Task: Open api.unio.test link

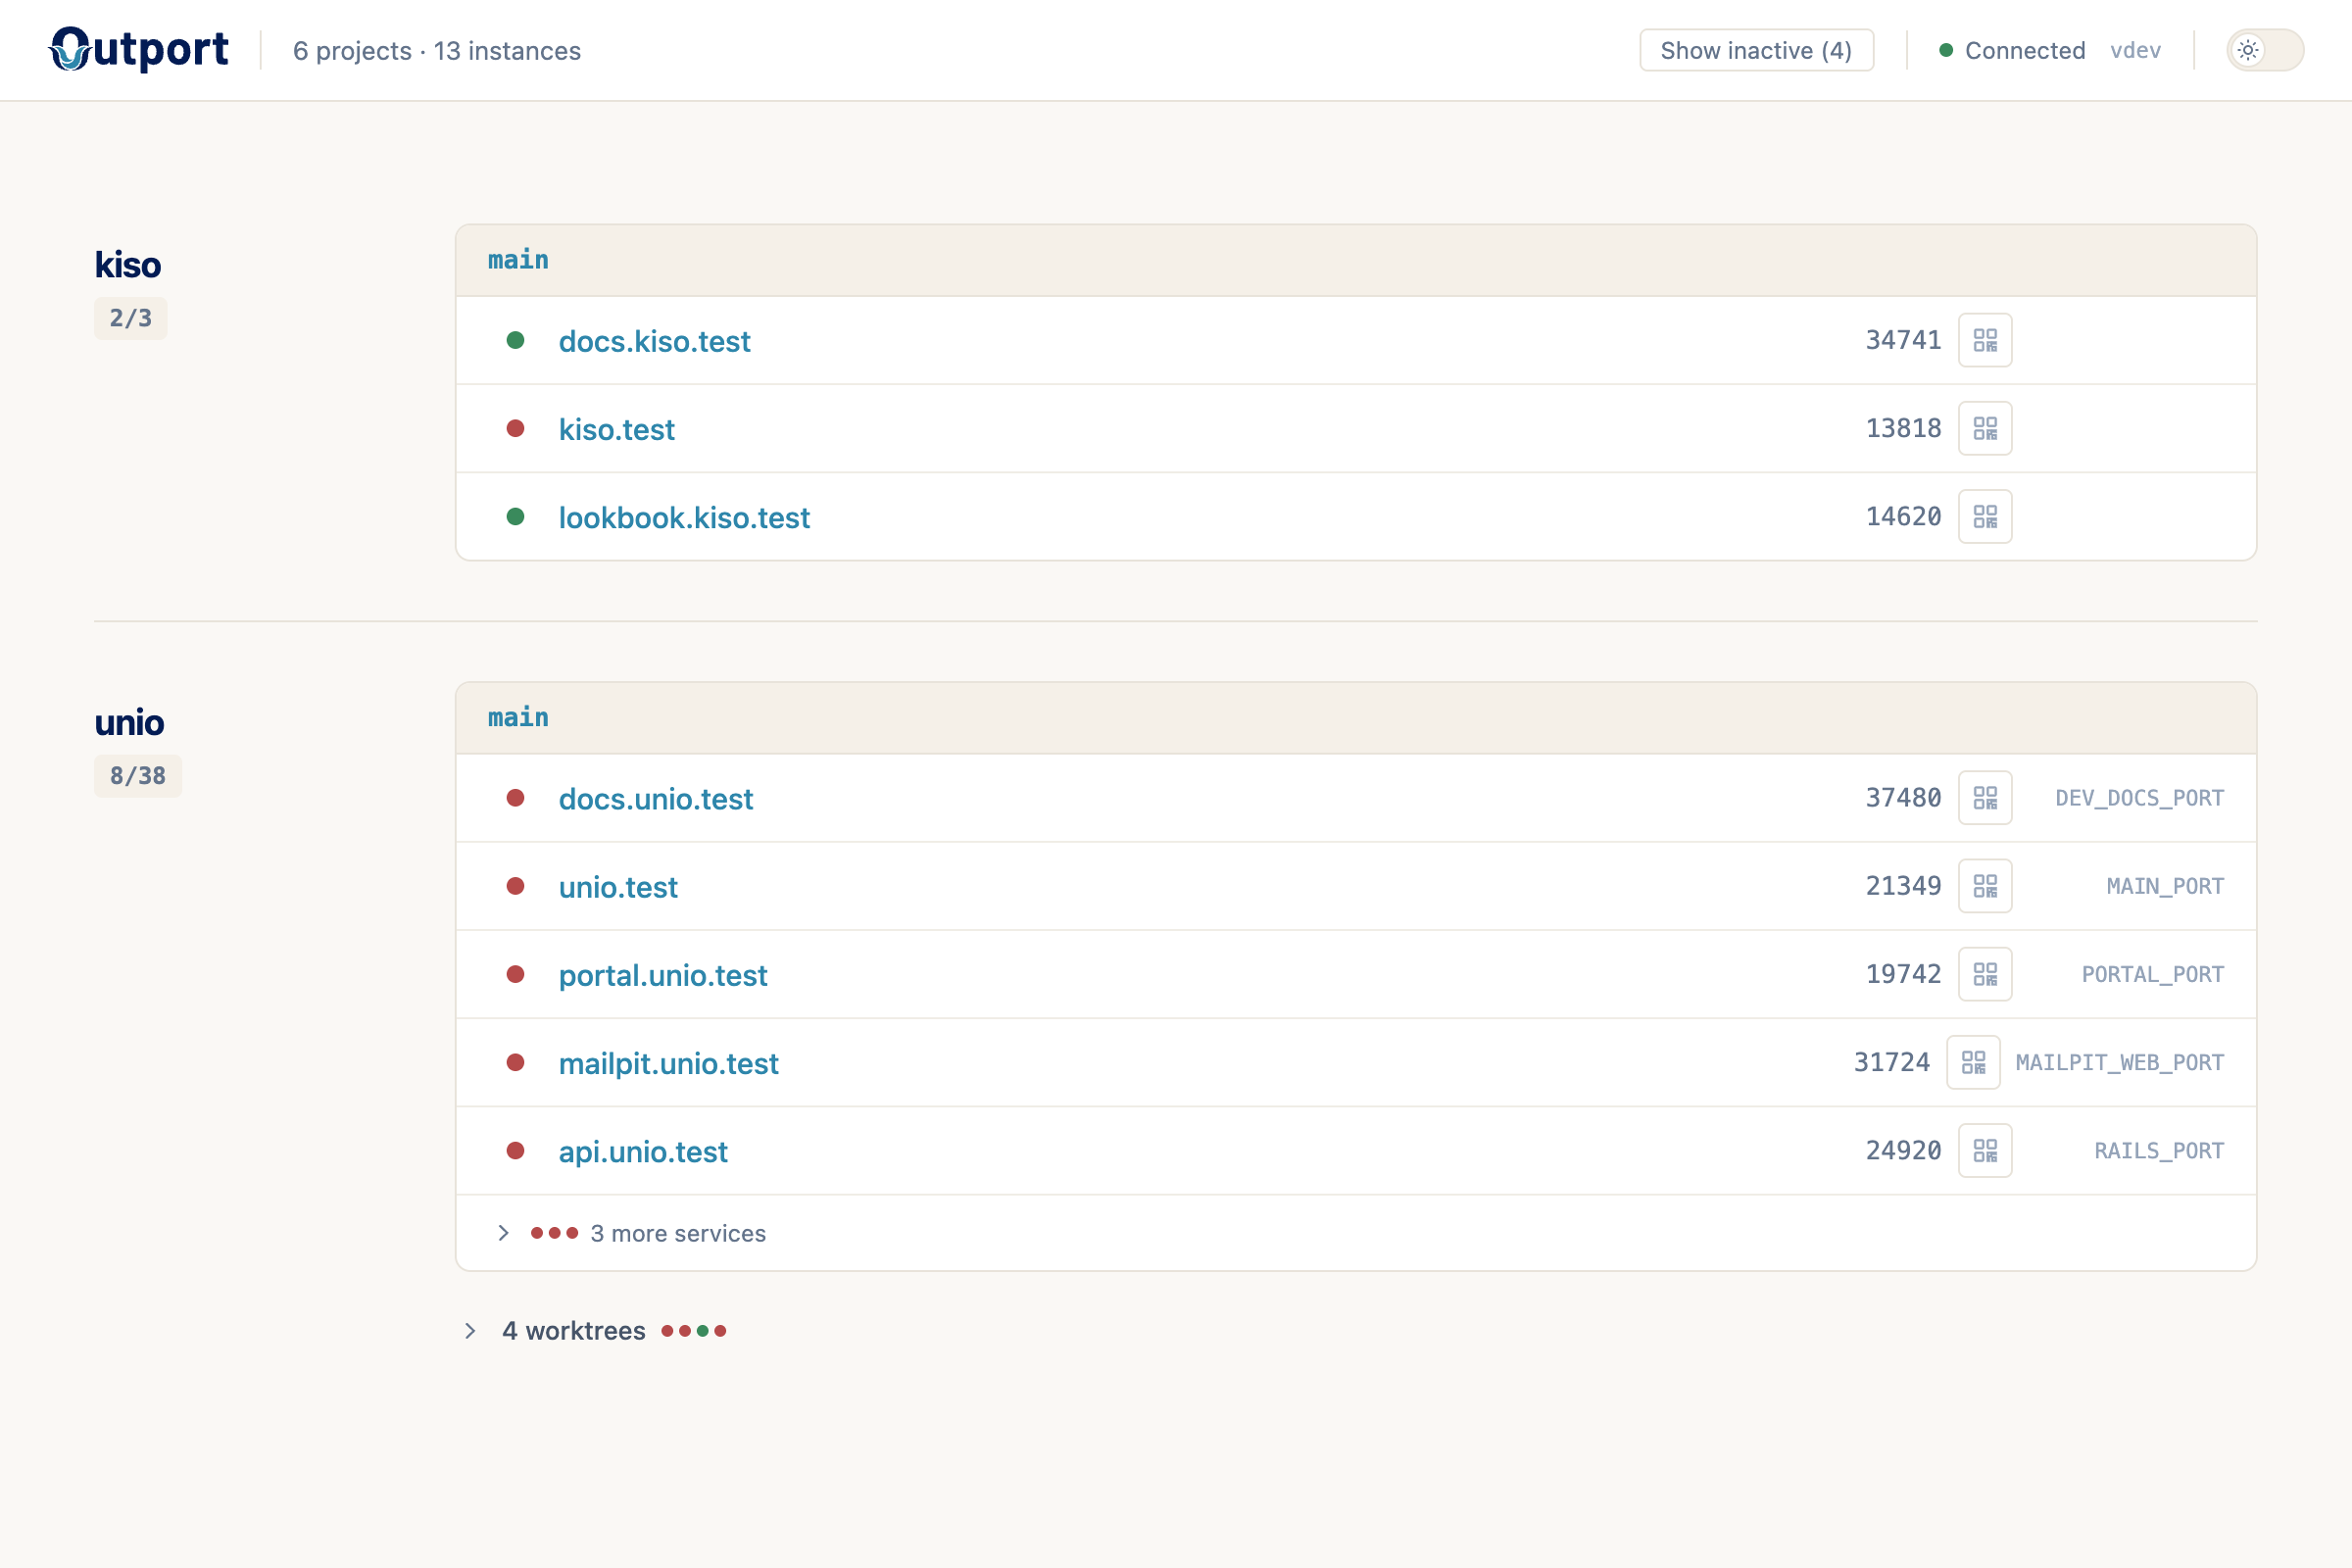Action: coord(643,1151)
